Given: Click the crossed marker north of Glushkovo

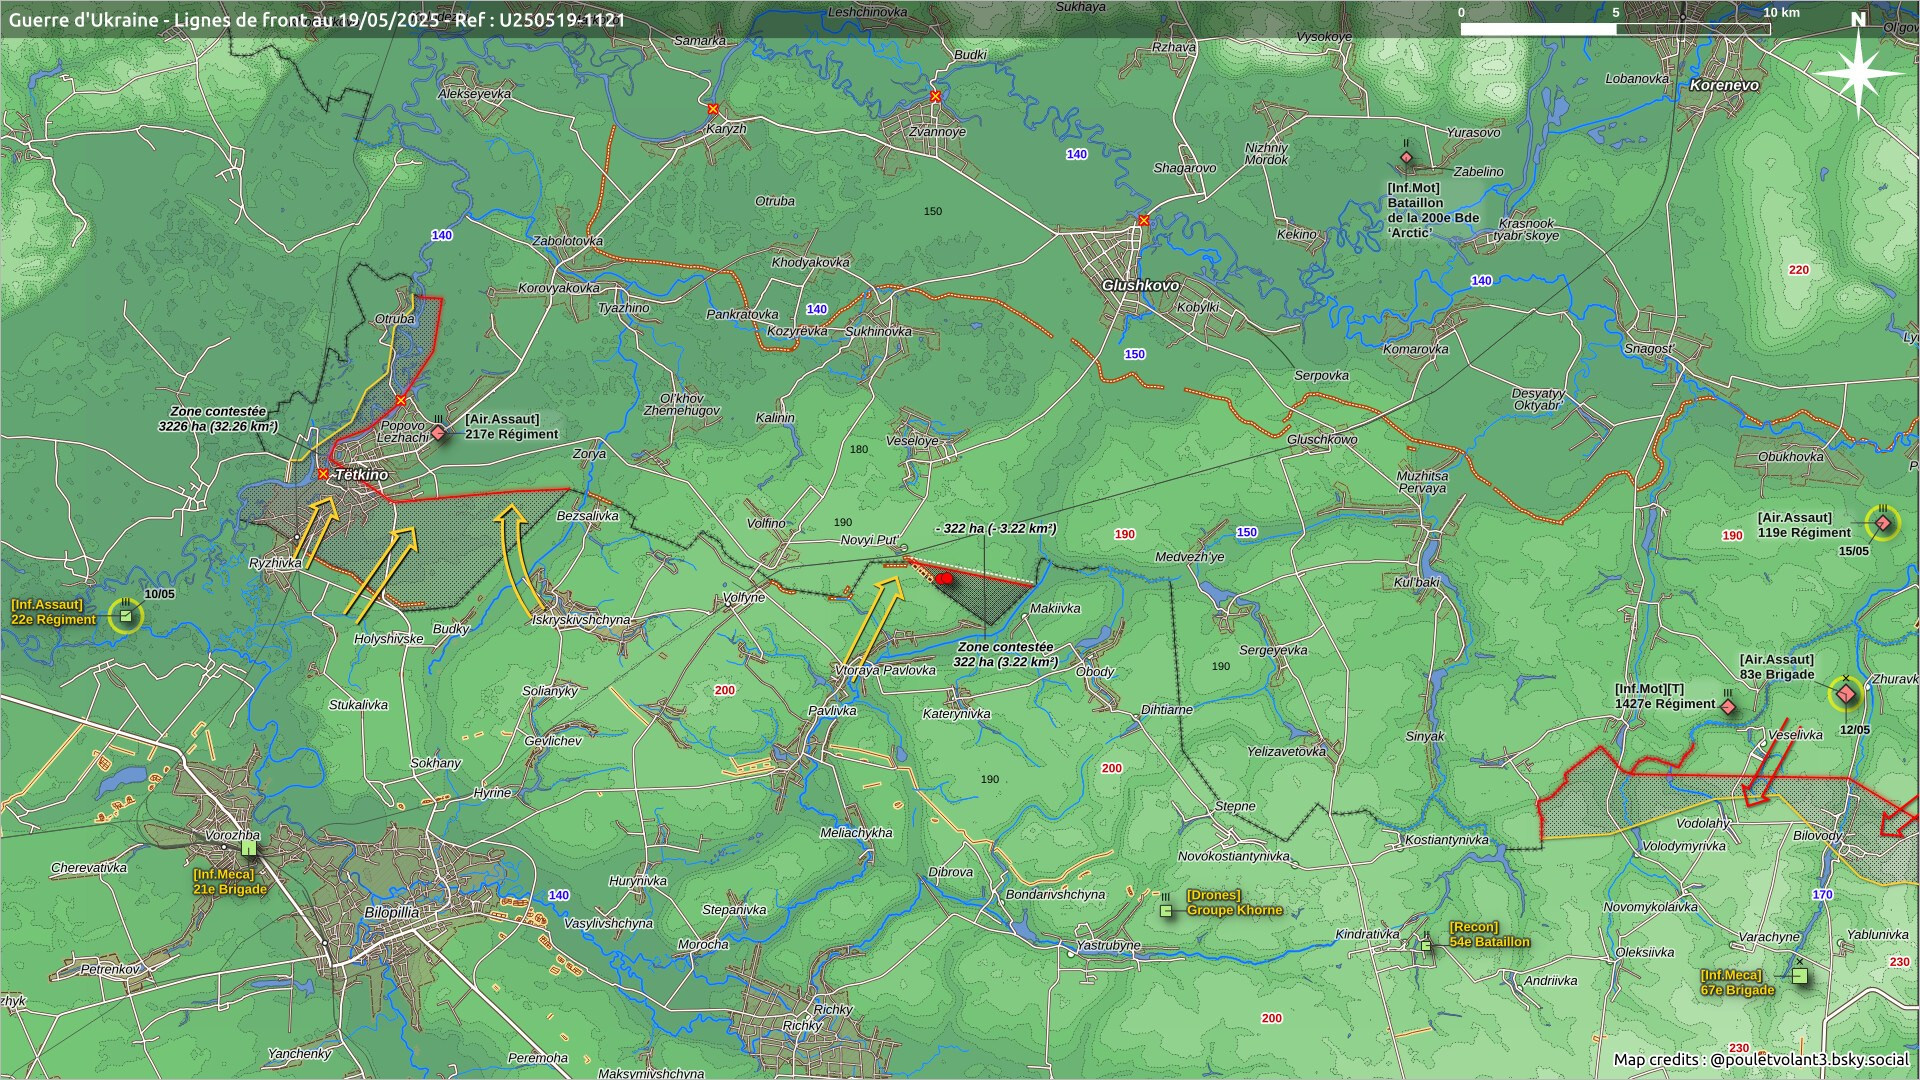Looking at the screenshot, I should (1143, 221).
